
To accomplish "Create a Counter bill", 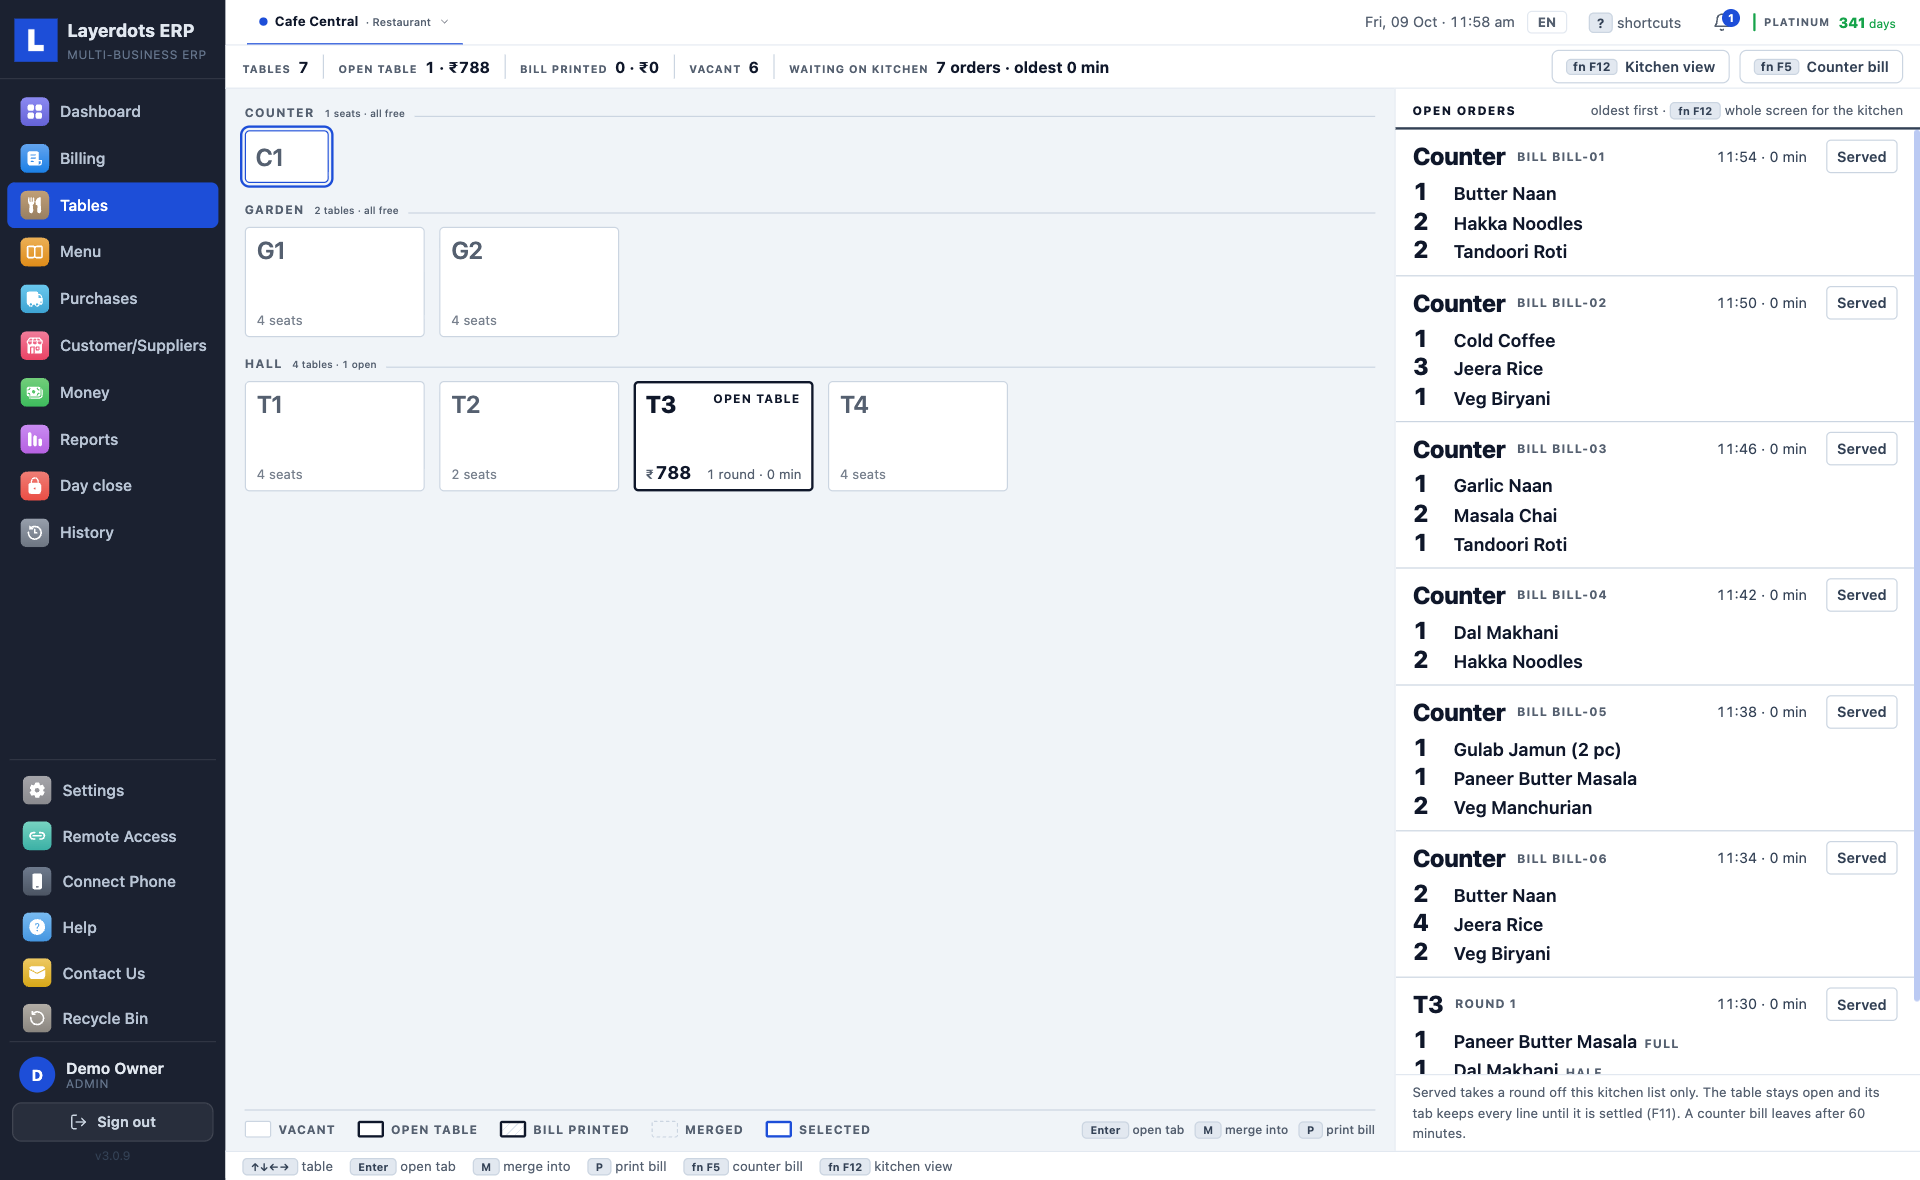I will coord(1821,67).
